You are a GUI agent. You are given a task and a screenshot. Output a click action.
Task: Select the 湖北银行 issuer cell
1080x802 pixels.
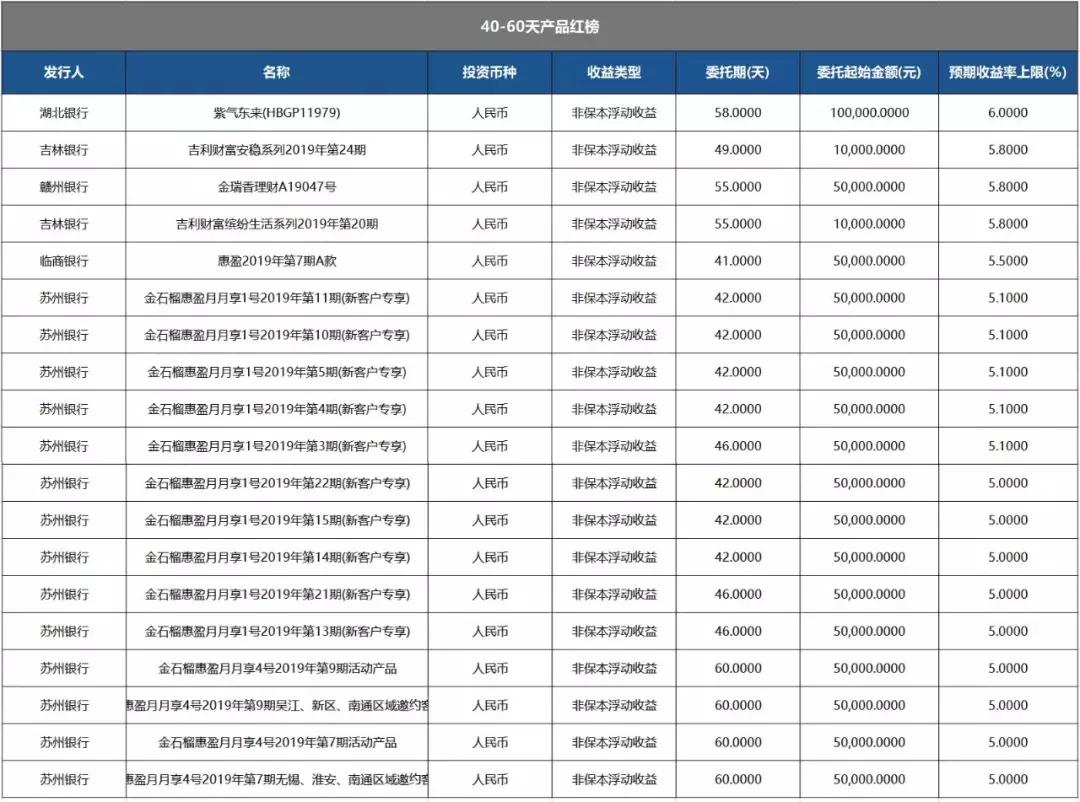pyautogui.click(x=64, y=113)
